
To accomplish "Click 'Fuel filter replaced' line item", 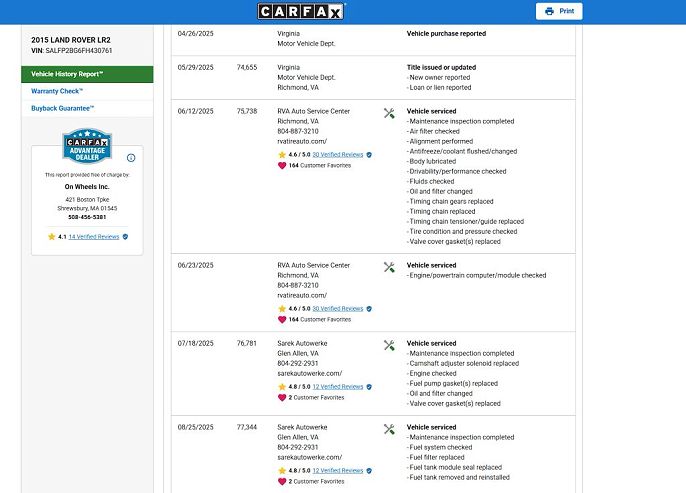I will point(437,458).
